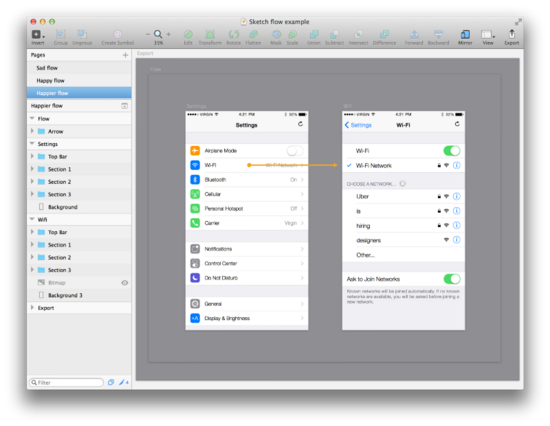Open the View toolbar options

(x=488, y=34)
